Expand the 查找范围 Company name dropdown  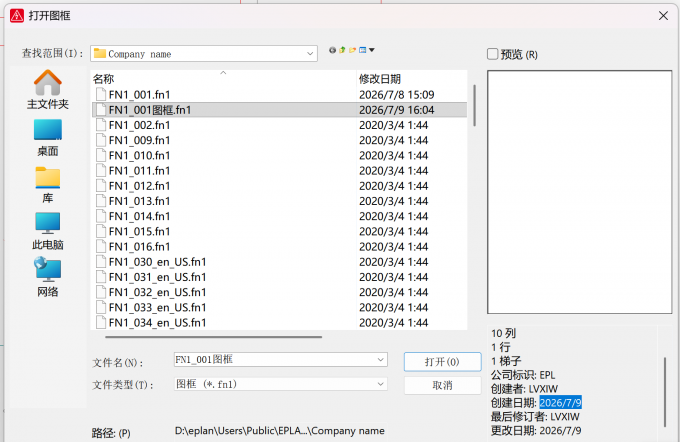click(x=310, y=54)
